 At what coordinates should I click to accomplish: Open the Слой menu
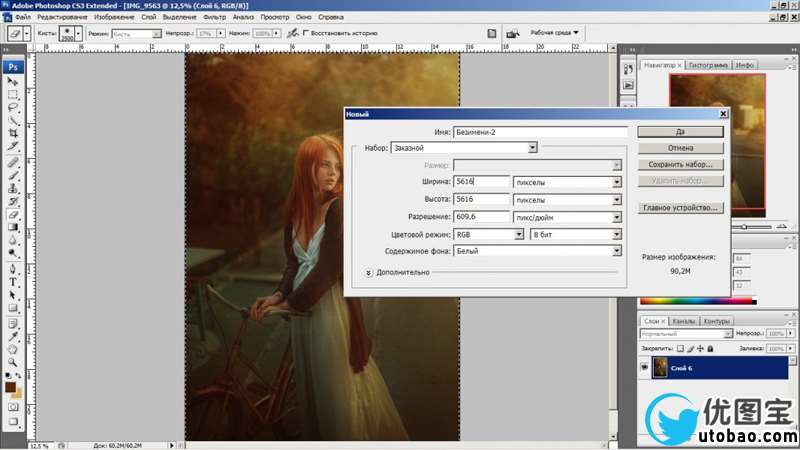pos(148,17)
